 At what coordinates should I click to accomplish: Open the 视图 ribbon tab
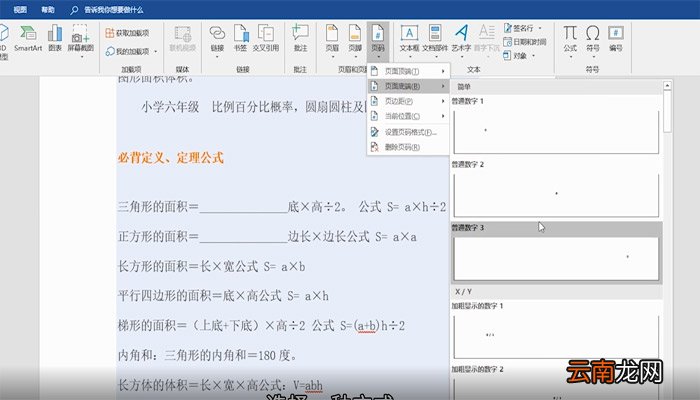tap(20, 9)
